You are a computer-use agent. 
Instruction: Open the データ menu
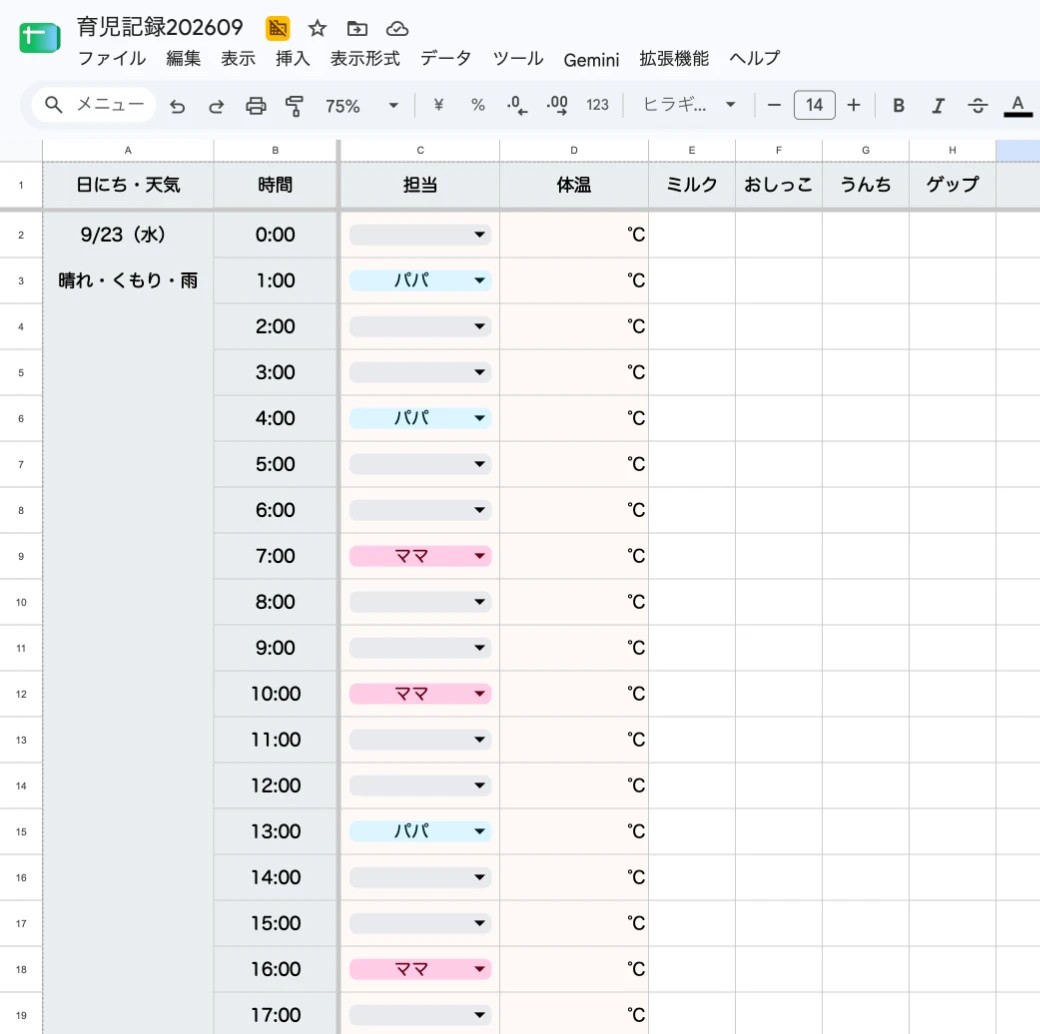coord(446,58)
